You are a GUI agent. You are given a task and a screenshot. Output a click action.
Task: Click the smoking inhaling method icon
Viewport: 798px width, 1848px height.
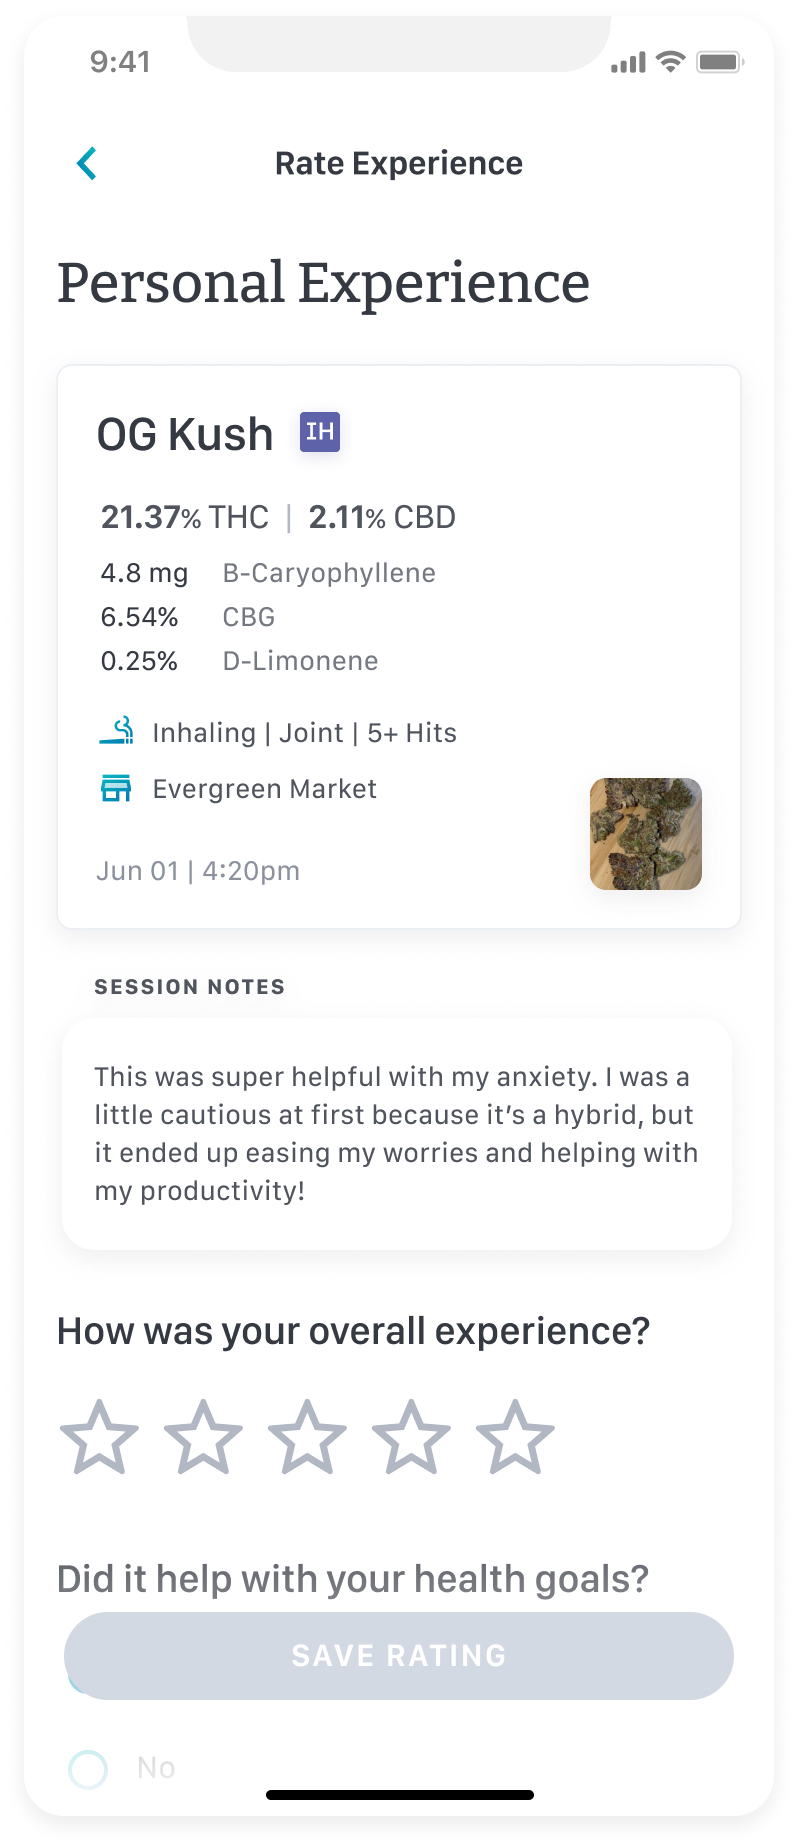point(117,731)
